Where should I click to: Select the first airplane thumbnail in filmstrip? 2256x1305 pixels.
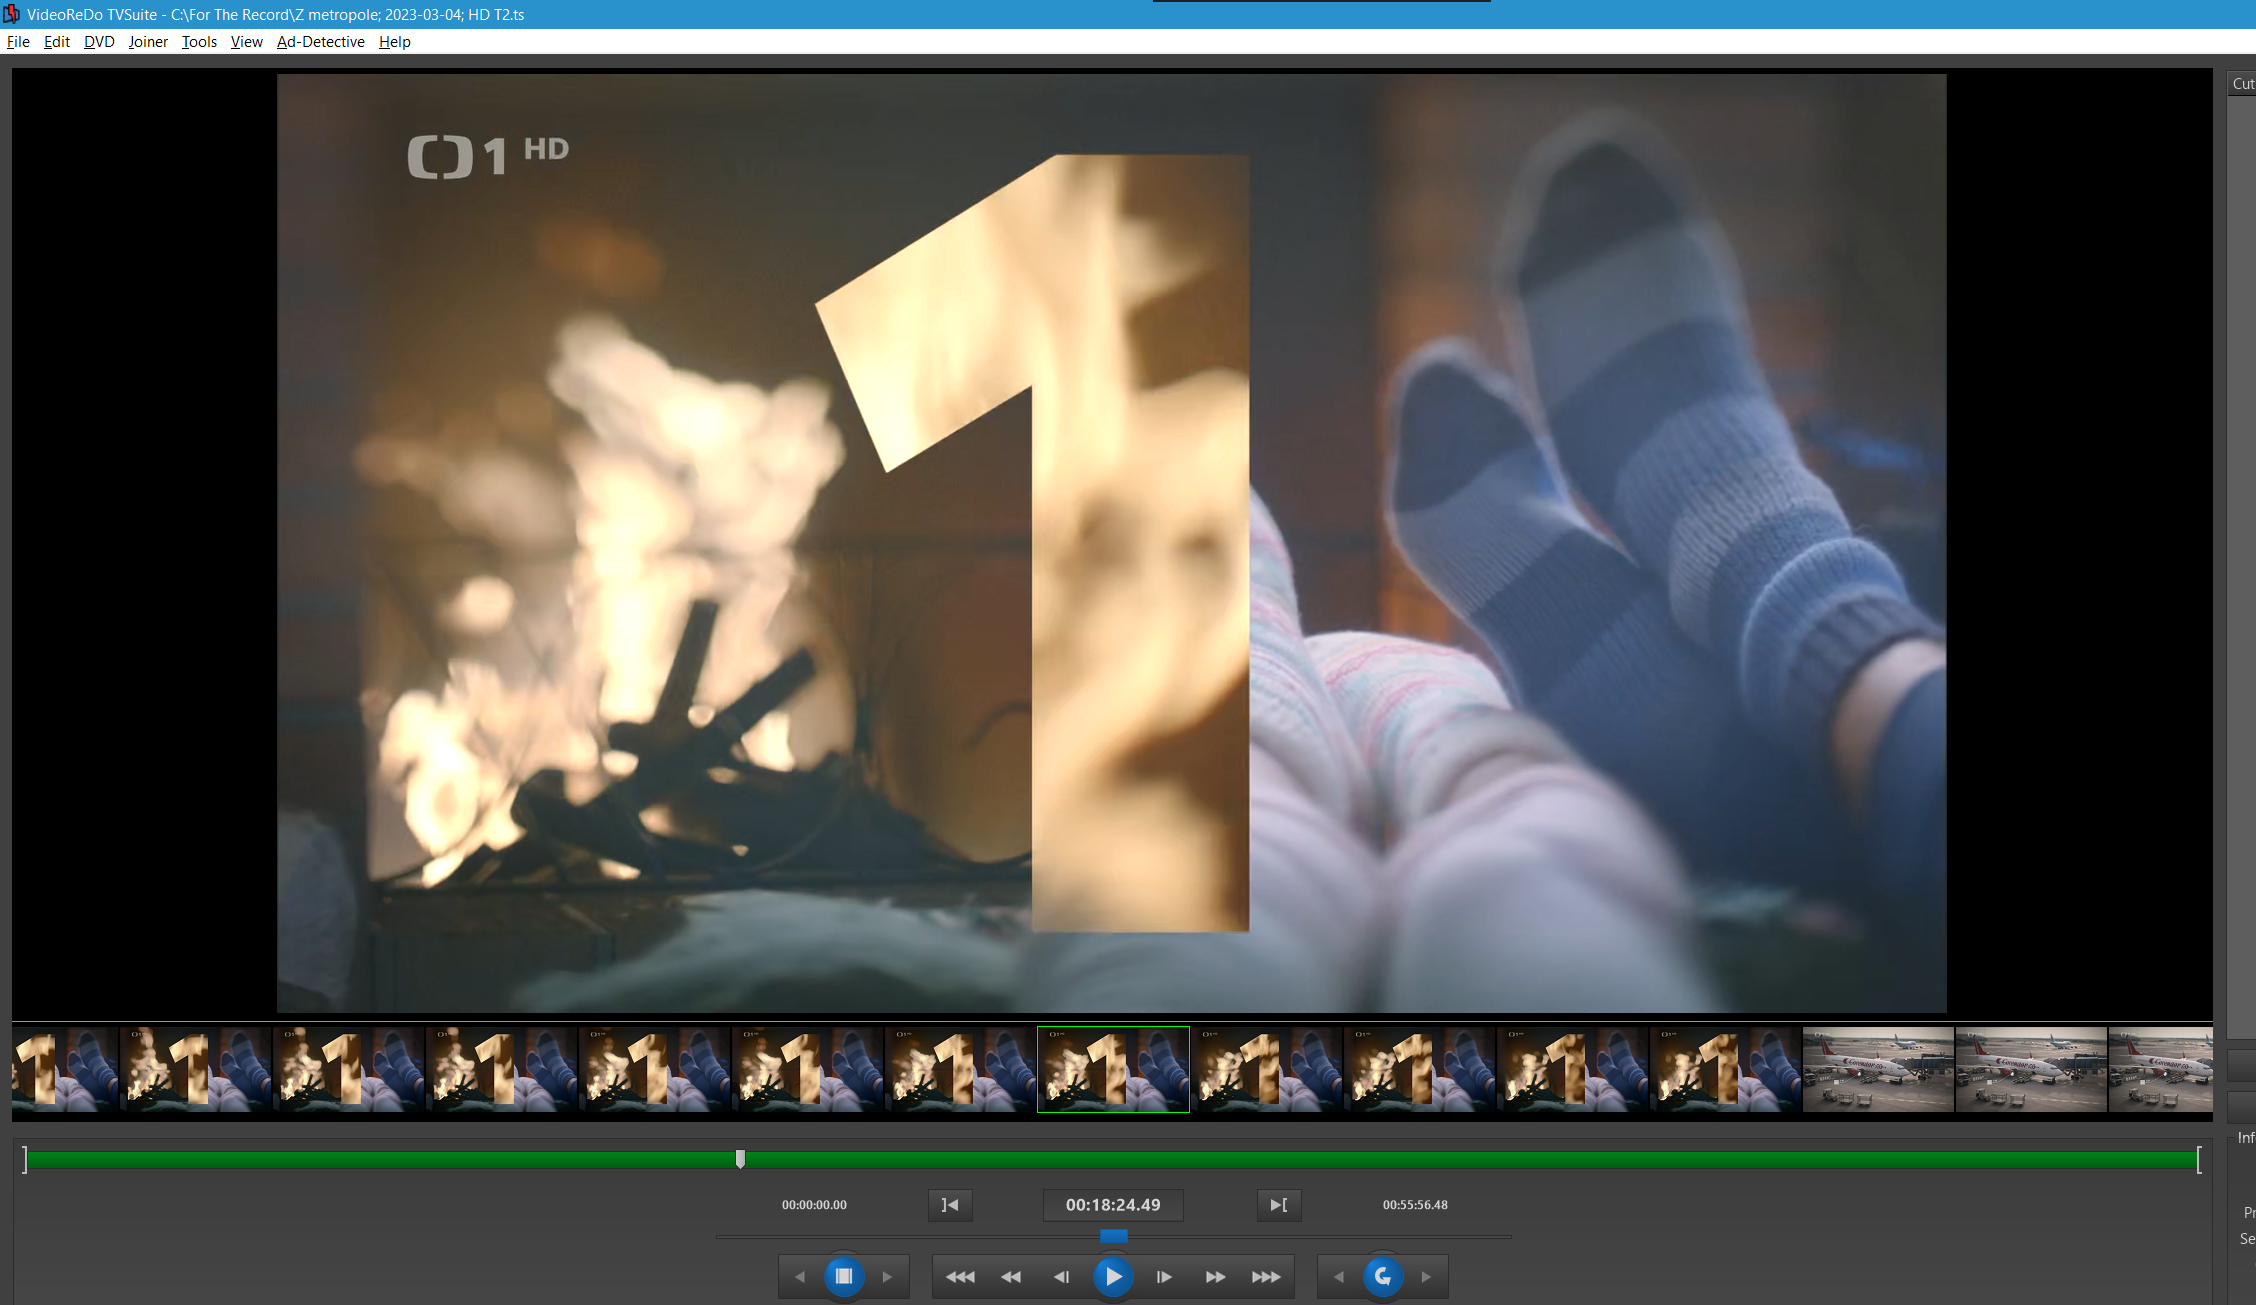click(1877, 1070)
